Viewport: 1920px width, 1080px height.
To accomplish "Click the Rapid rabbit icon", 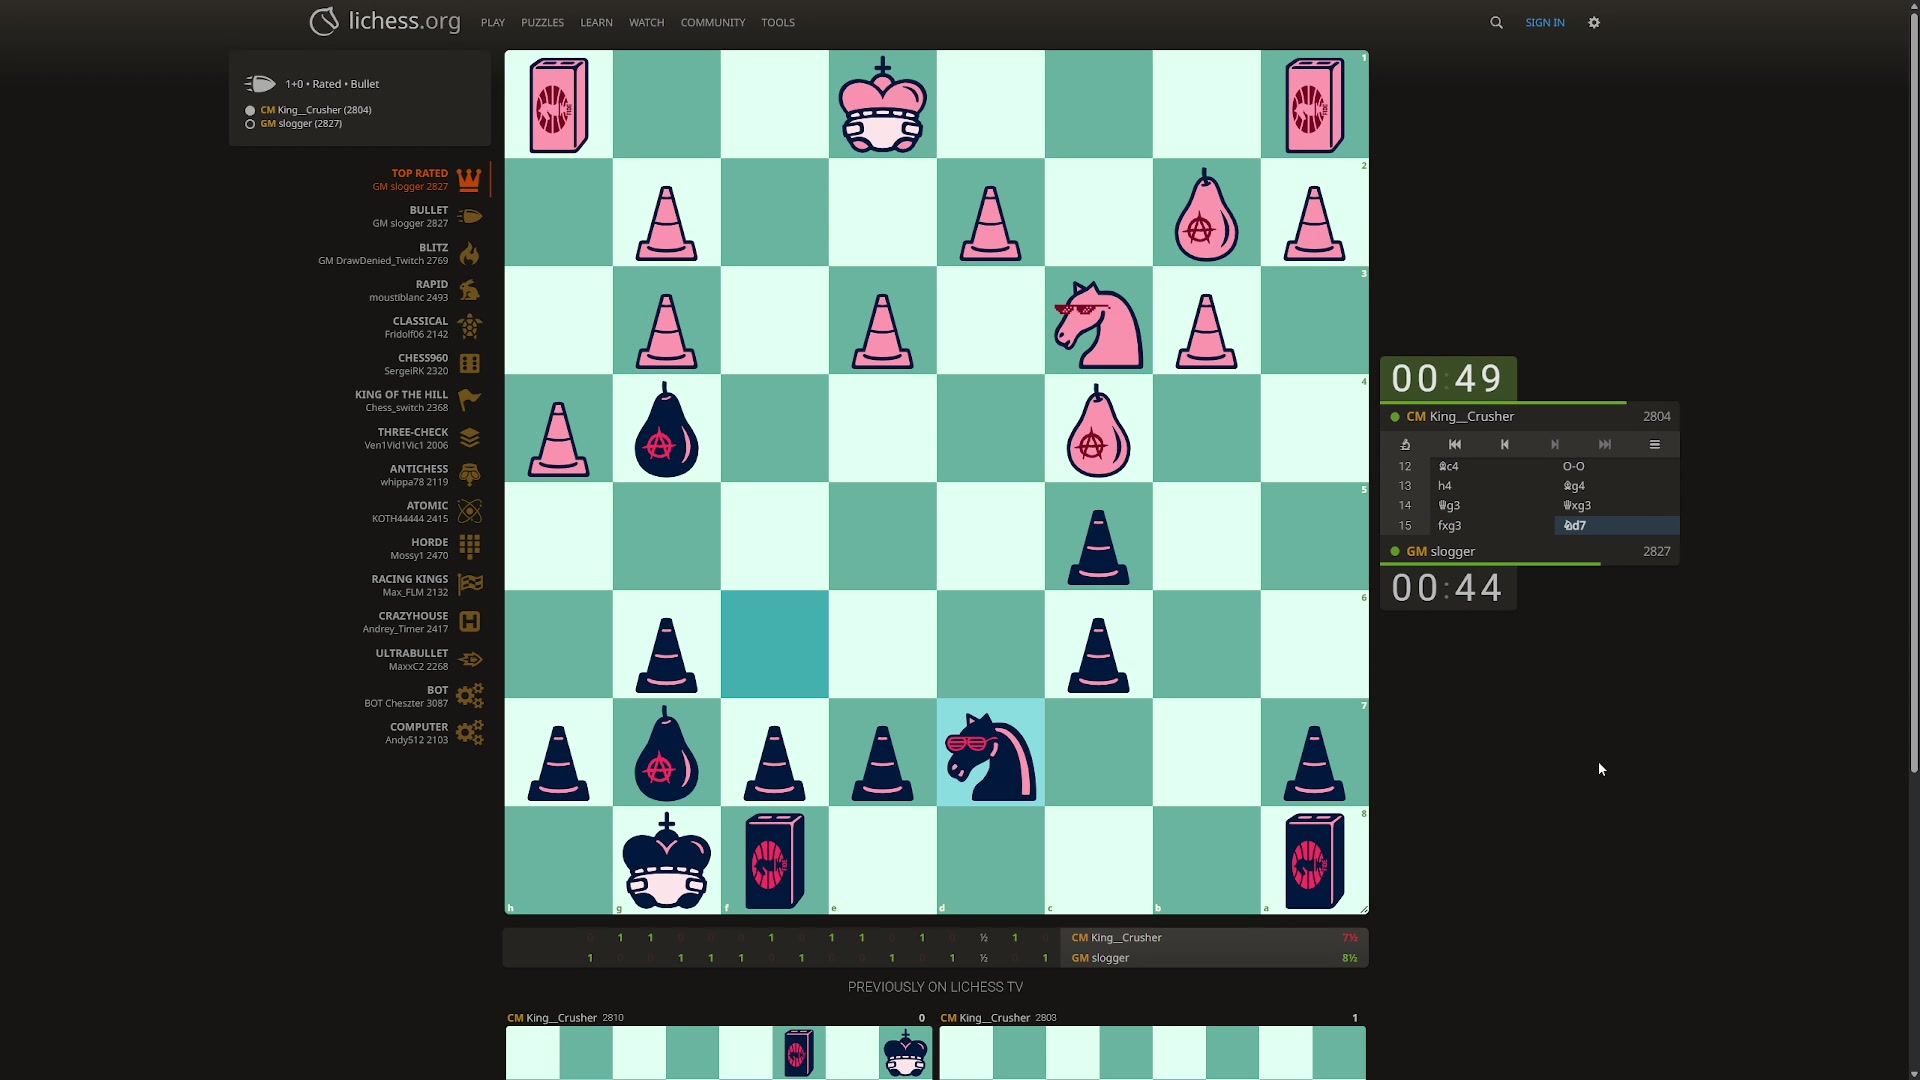I will tap(469, 290).
